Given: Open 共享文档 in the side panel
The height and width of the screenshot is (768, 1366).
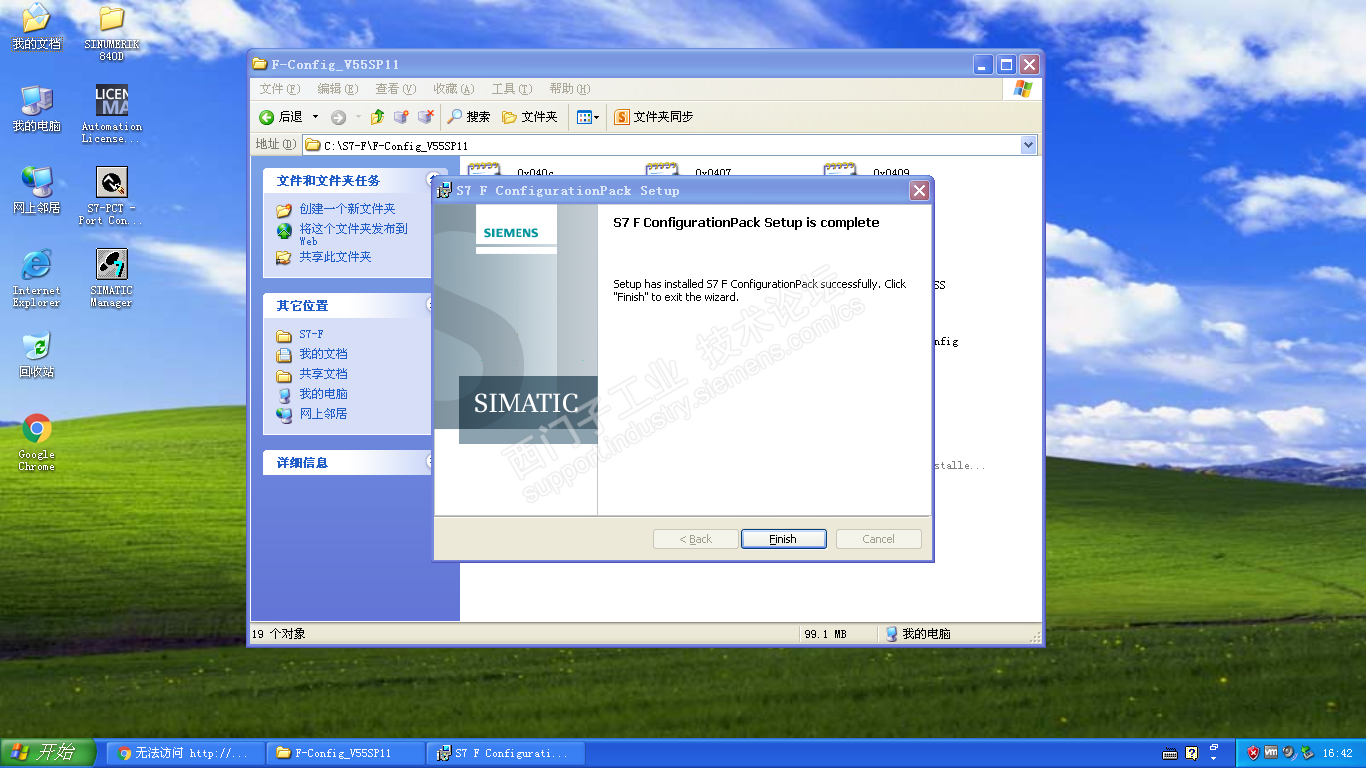Looking at the screenshot, I should (323, 374).
